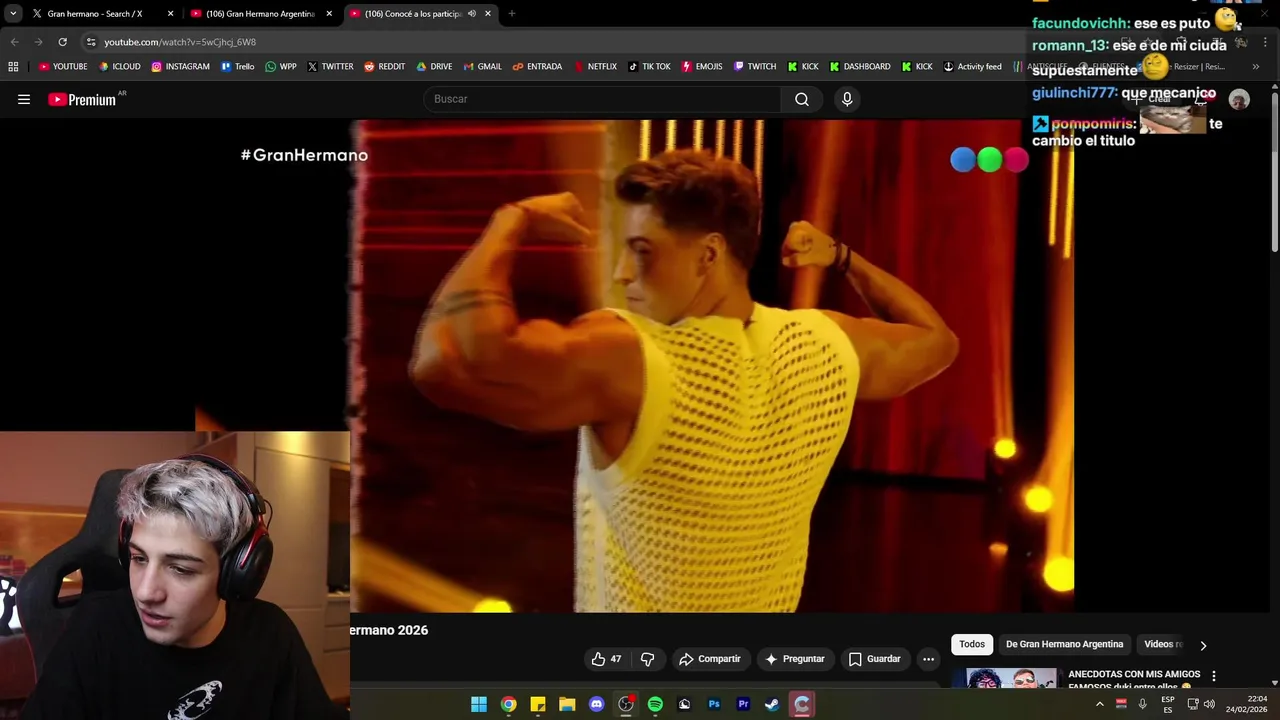The width and height of the screenshot is (1280, 720).
Task: Open more actions three-dot menu
Action: click(x=928, y=659)
